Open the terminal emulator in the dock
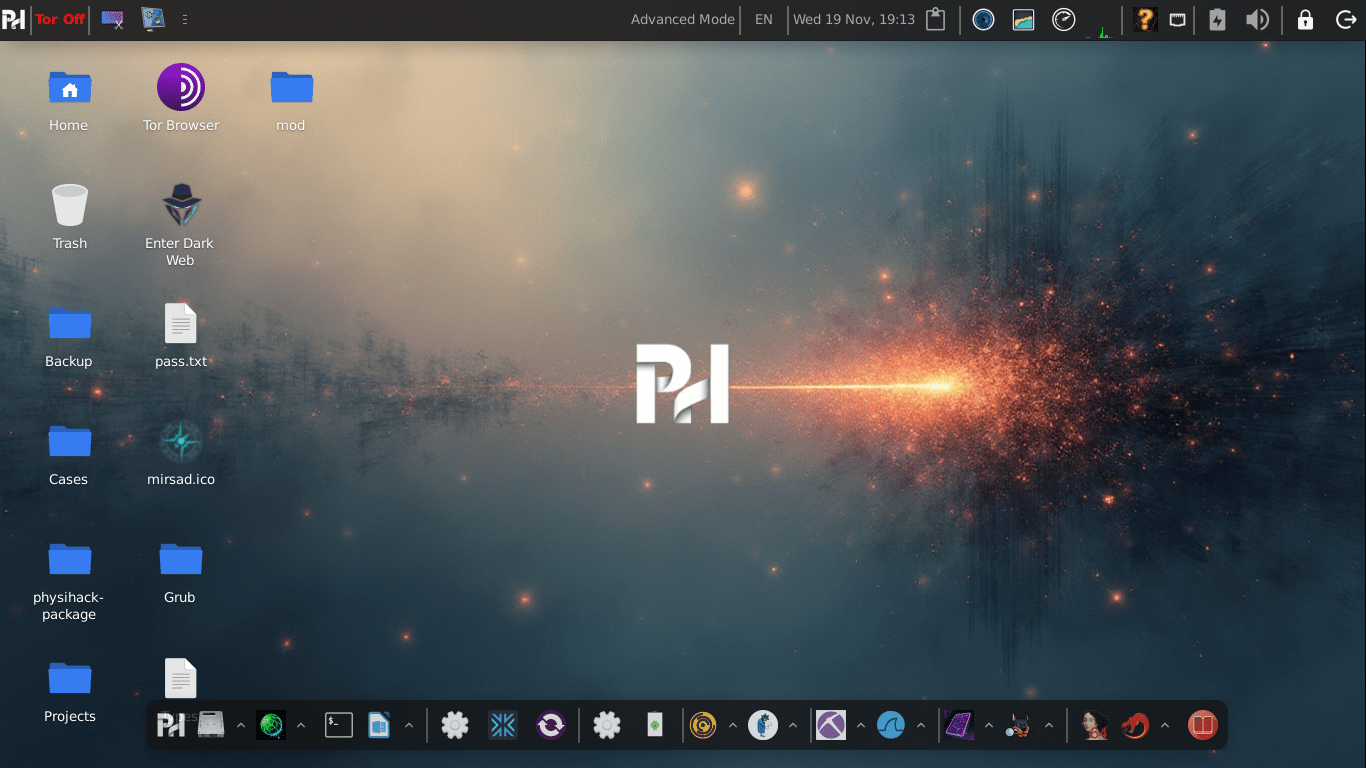Viewport: 1366px width, 768px height. tap(338, 725)
